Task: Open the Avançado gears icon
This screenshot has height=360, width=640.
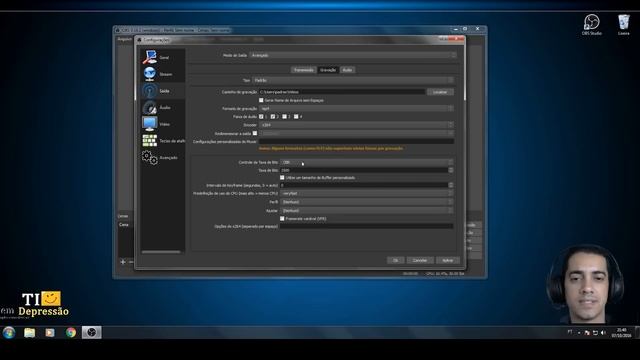Action: pos(150,157)
